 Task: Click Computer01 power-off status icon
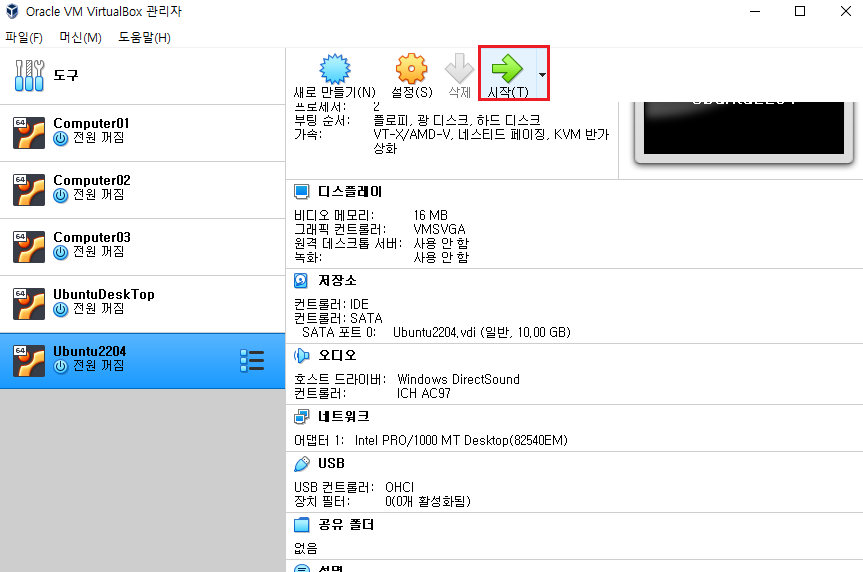[x=61, y=138]
